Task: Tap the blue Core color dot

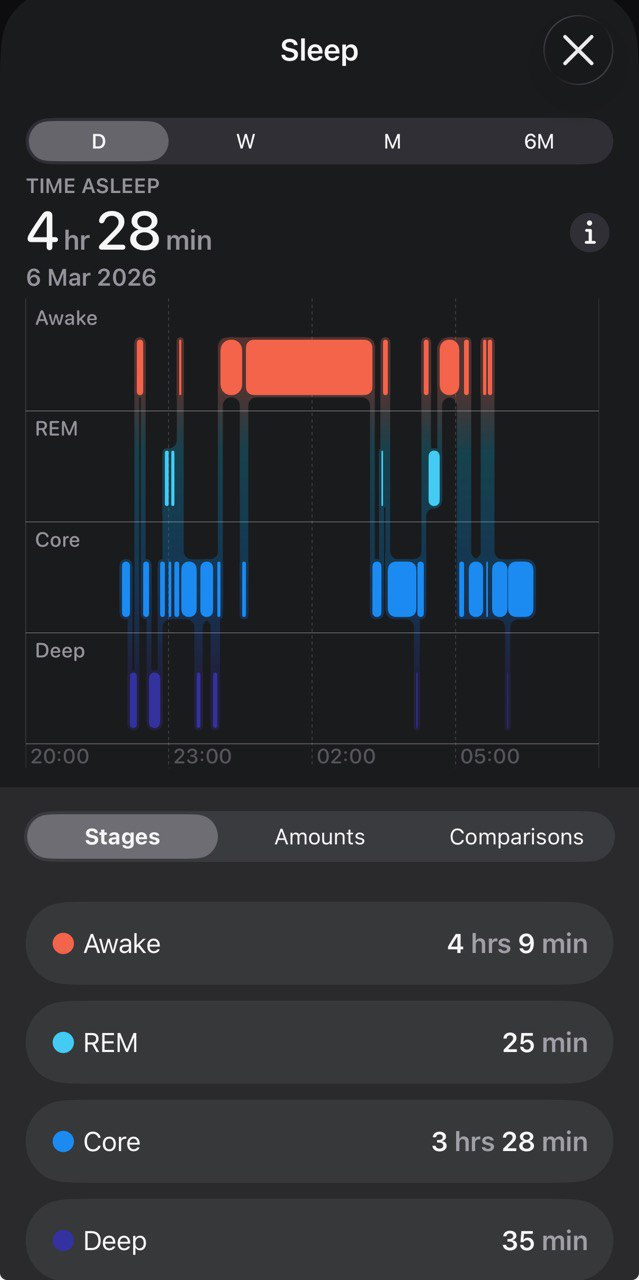Action: coord(63,1142)
